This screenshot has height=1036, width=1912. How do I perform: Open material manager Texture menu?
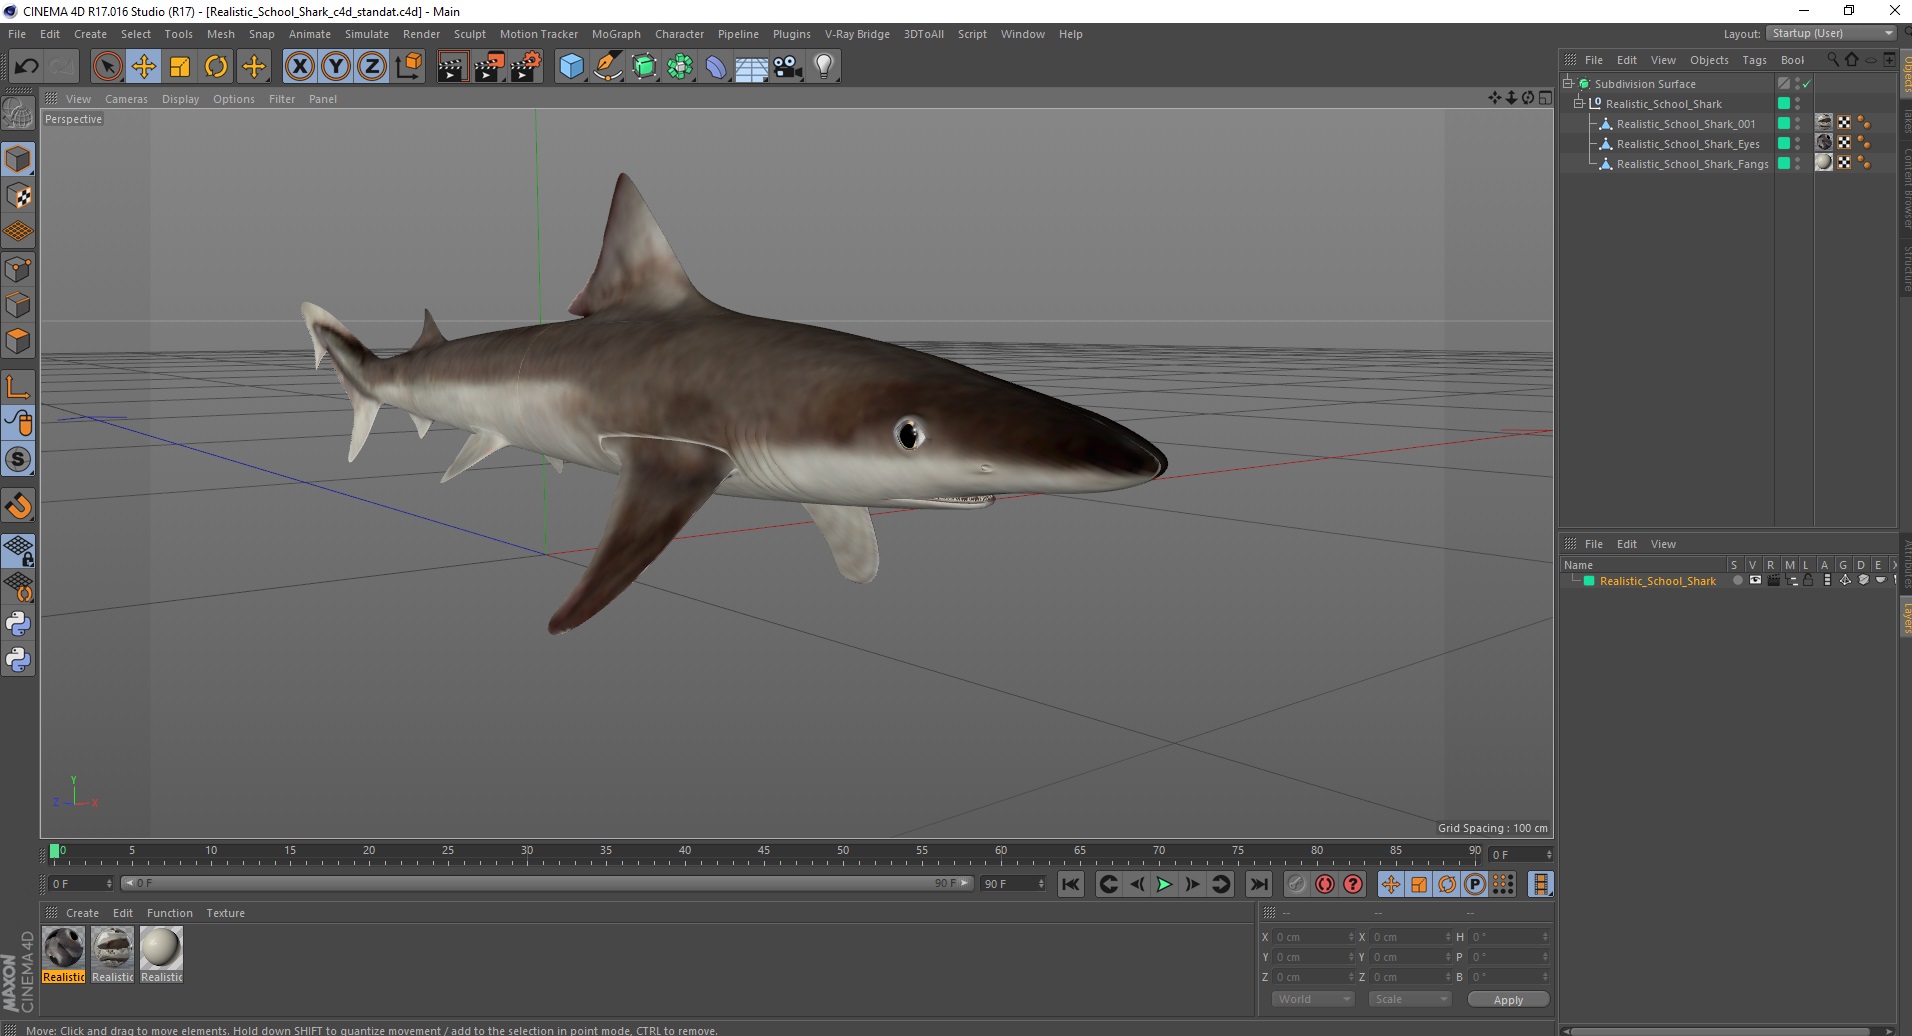click(x=225, y=913)
